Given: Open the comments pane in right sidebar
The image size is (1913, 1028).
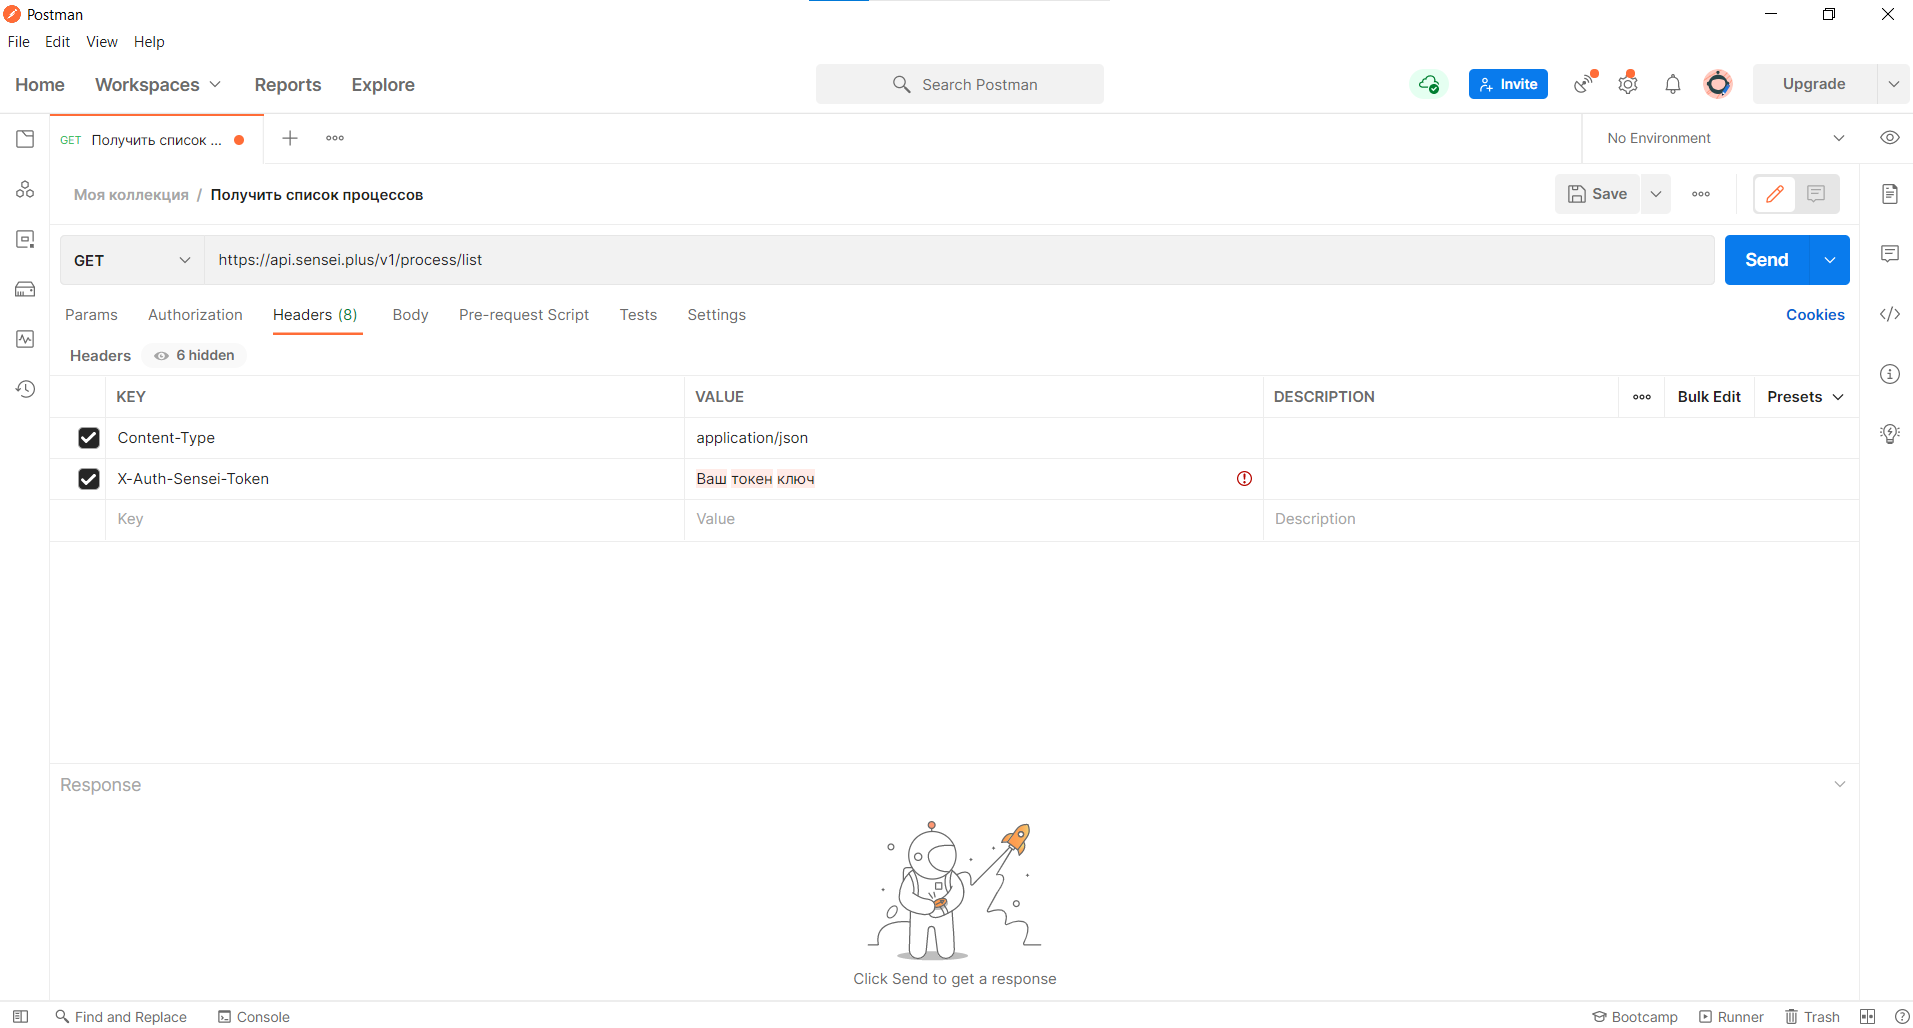Looking at the screenshot, I should click(1889, 254).
